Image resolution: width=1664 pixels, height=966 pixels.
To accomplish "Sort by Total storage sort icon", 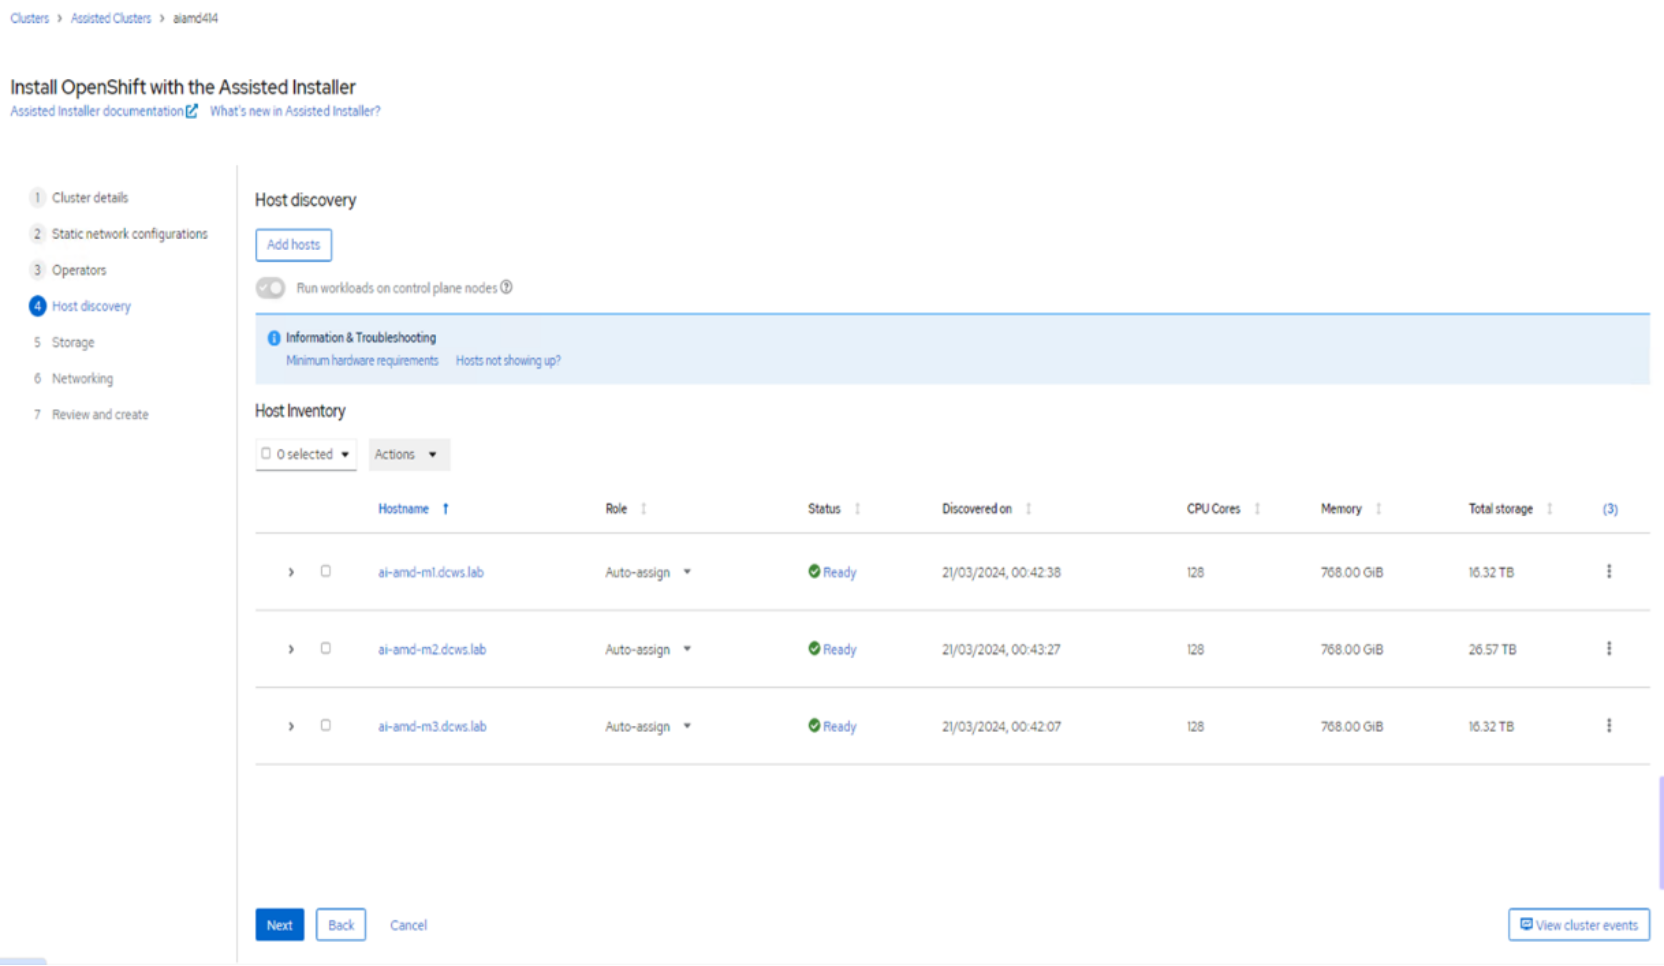I will click(1549, 509).
